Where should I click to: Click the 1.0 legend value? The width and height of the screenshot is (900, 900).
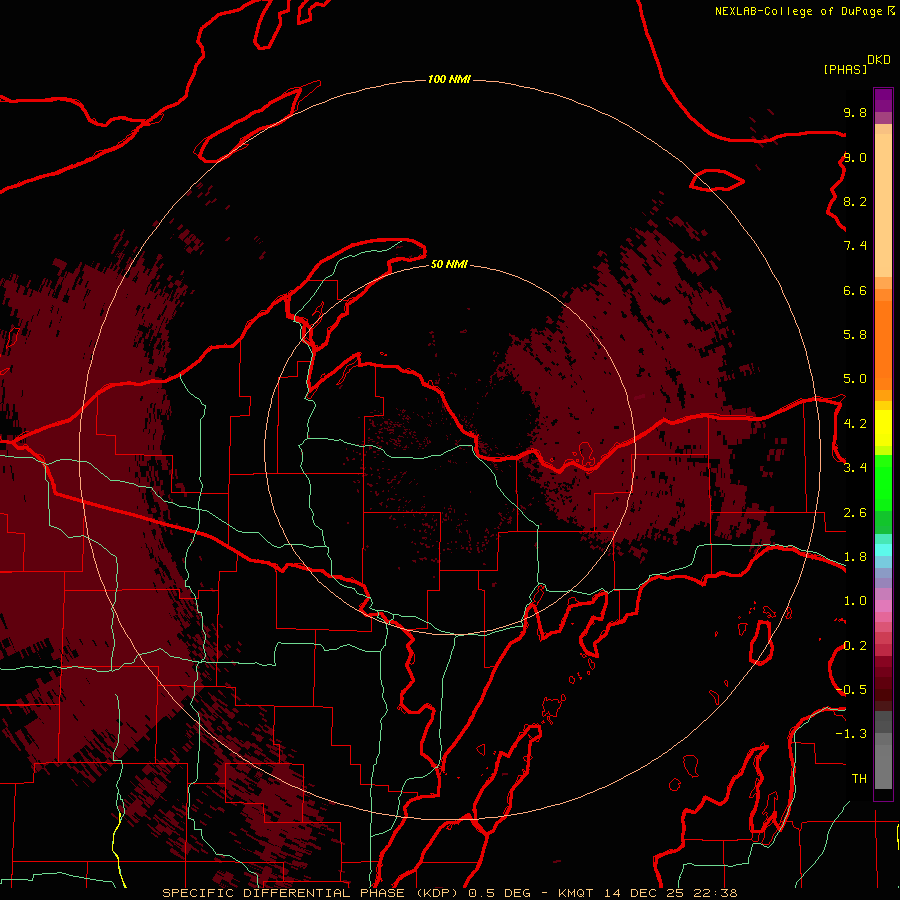(x=855, y=601)
